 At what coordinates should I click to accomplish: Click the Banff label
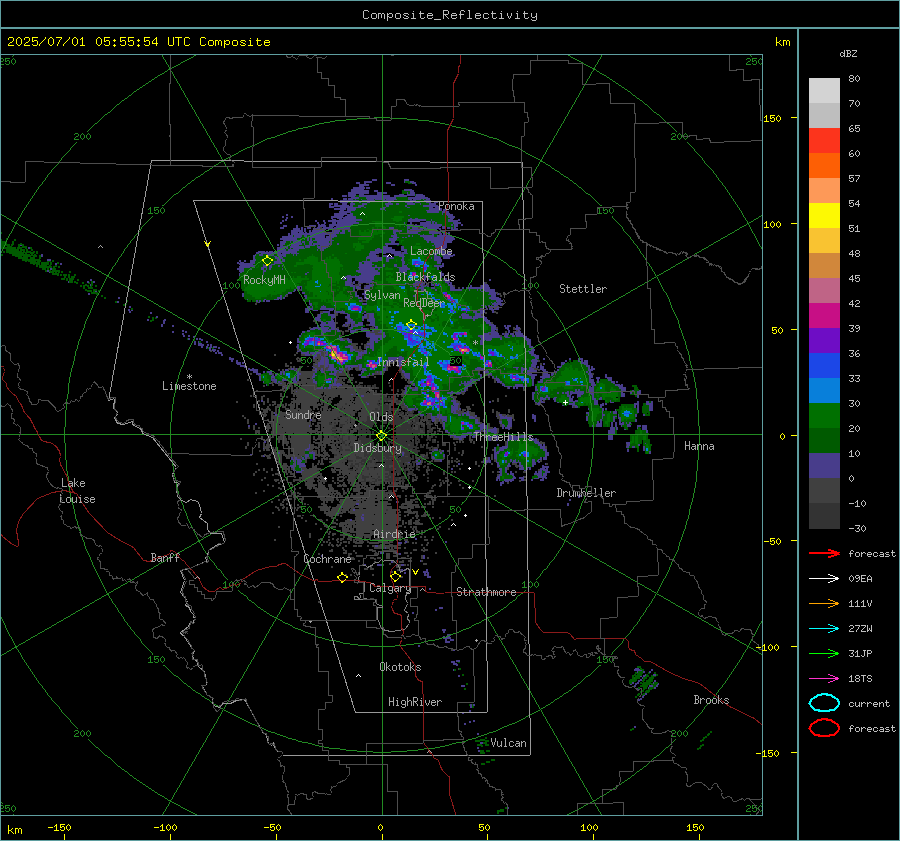pos(165,558)
